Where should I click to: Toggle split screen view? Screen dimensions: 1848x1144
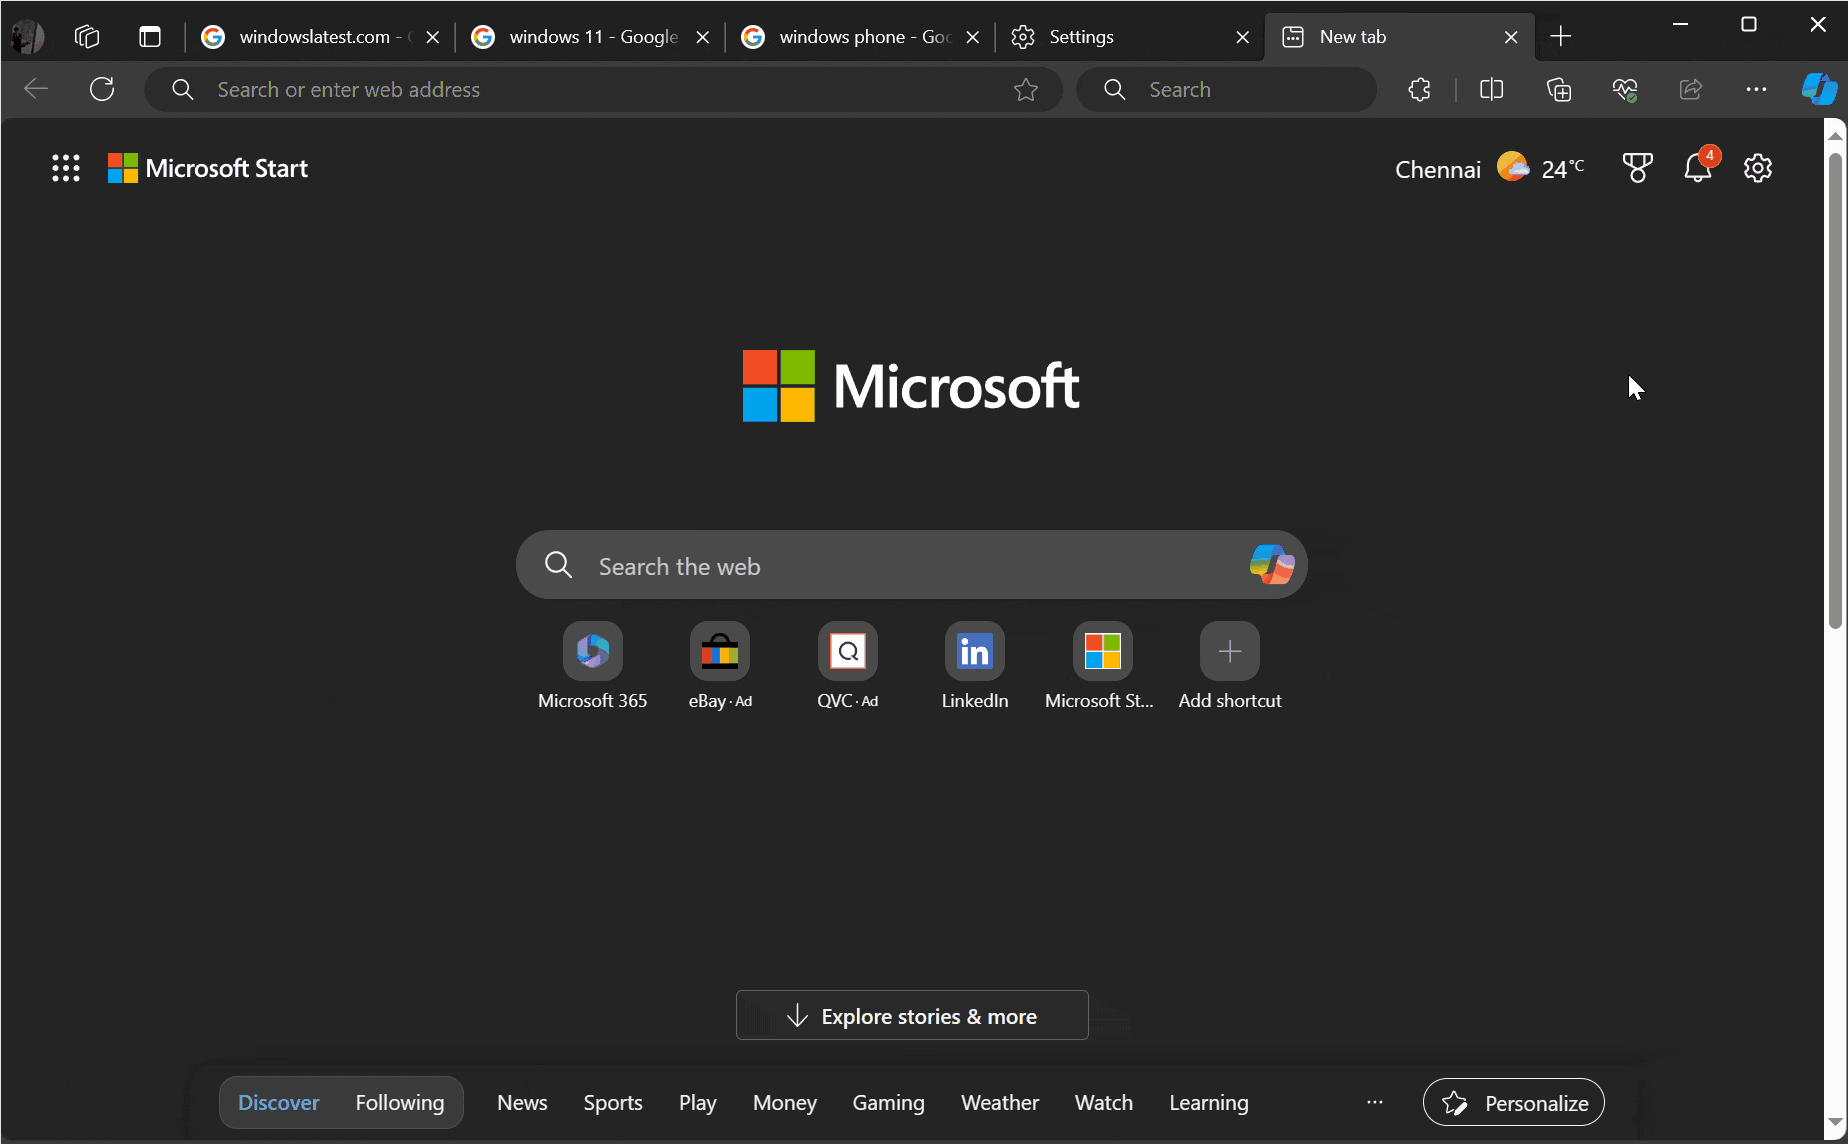pos(1491,90)
